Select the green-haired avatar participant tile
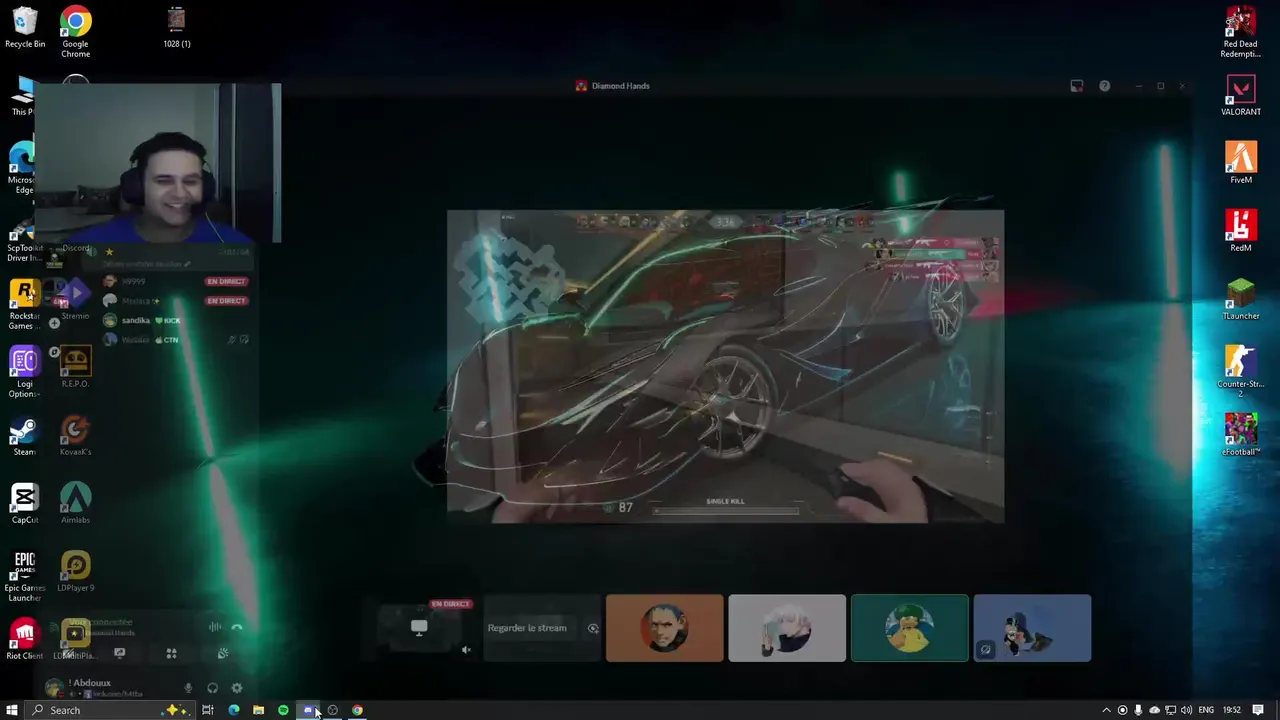This screenshot has width=1280, height=720. [x=910, y=628]
